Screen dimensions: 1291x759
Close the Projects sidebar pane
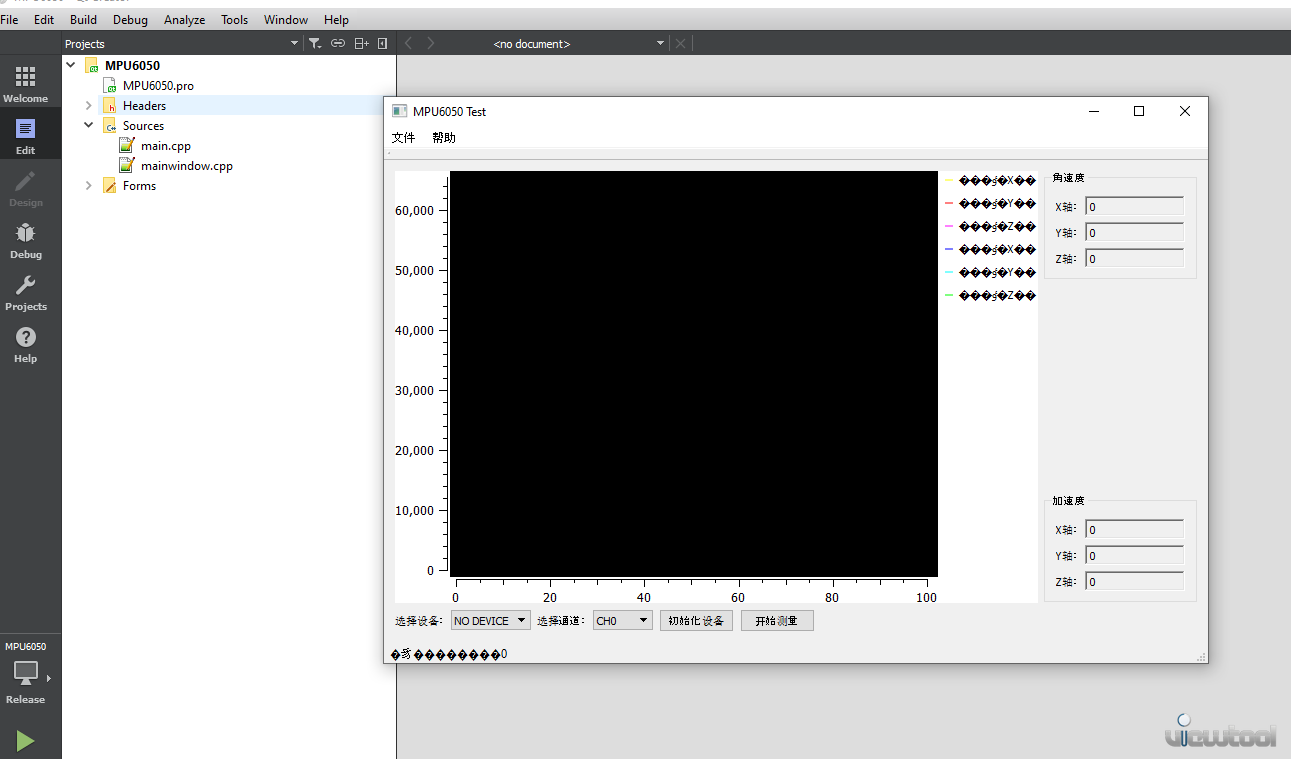(x=383, y=43)
